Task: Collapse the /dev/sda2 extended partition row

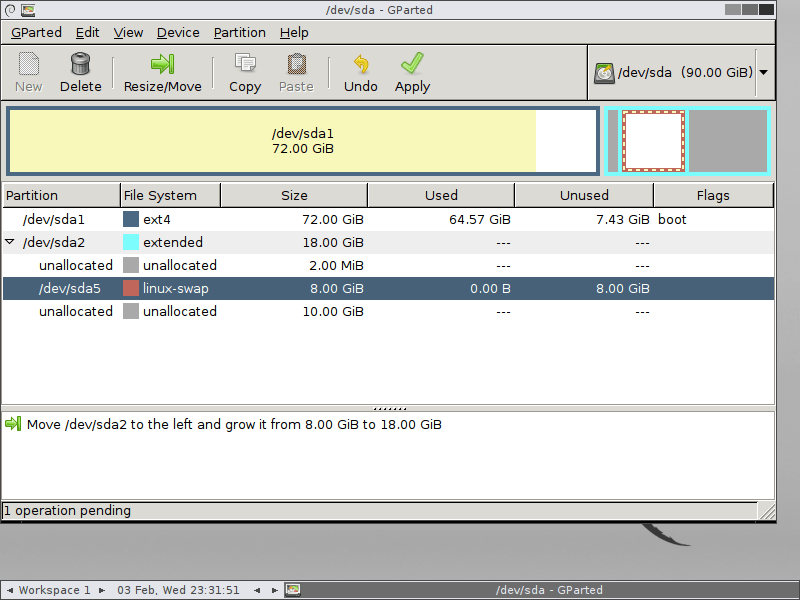Action: [x=10, y=242]
